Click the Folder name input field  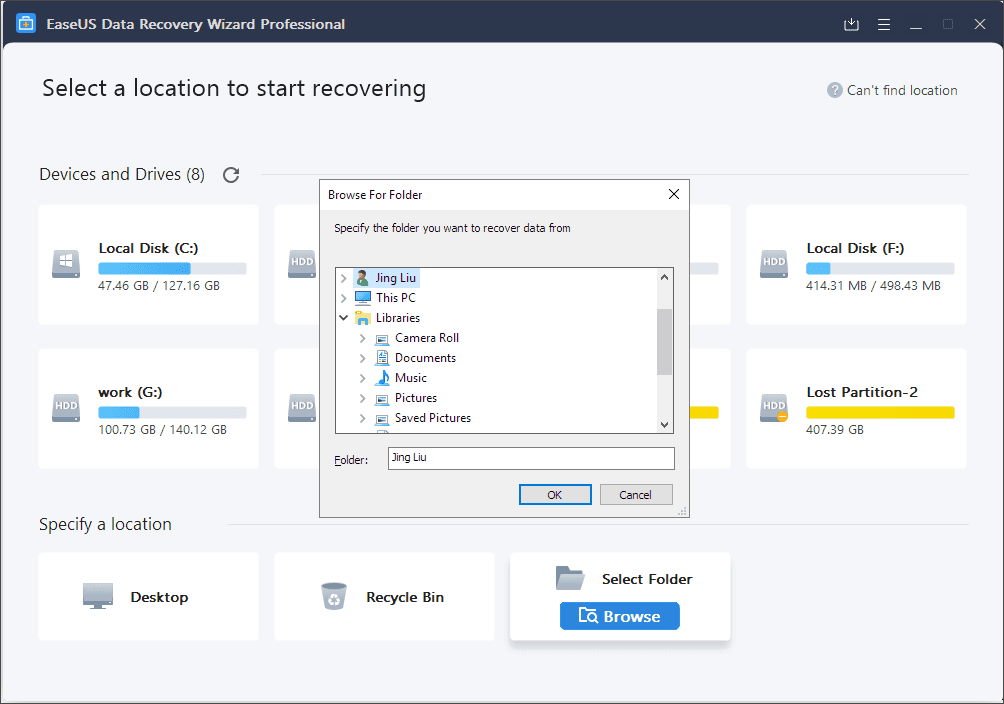coord(531,458)
